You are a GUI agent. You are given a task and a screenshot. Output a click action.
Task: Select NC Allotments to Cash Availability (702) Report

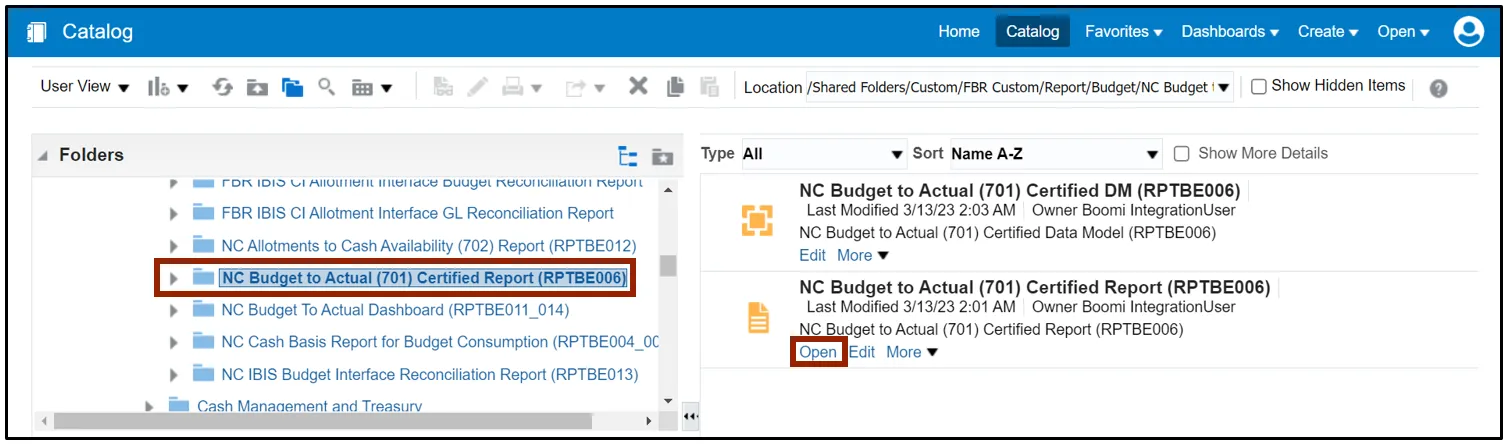coord(429,246)
